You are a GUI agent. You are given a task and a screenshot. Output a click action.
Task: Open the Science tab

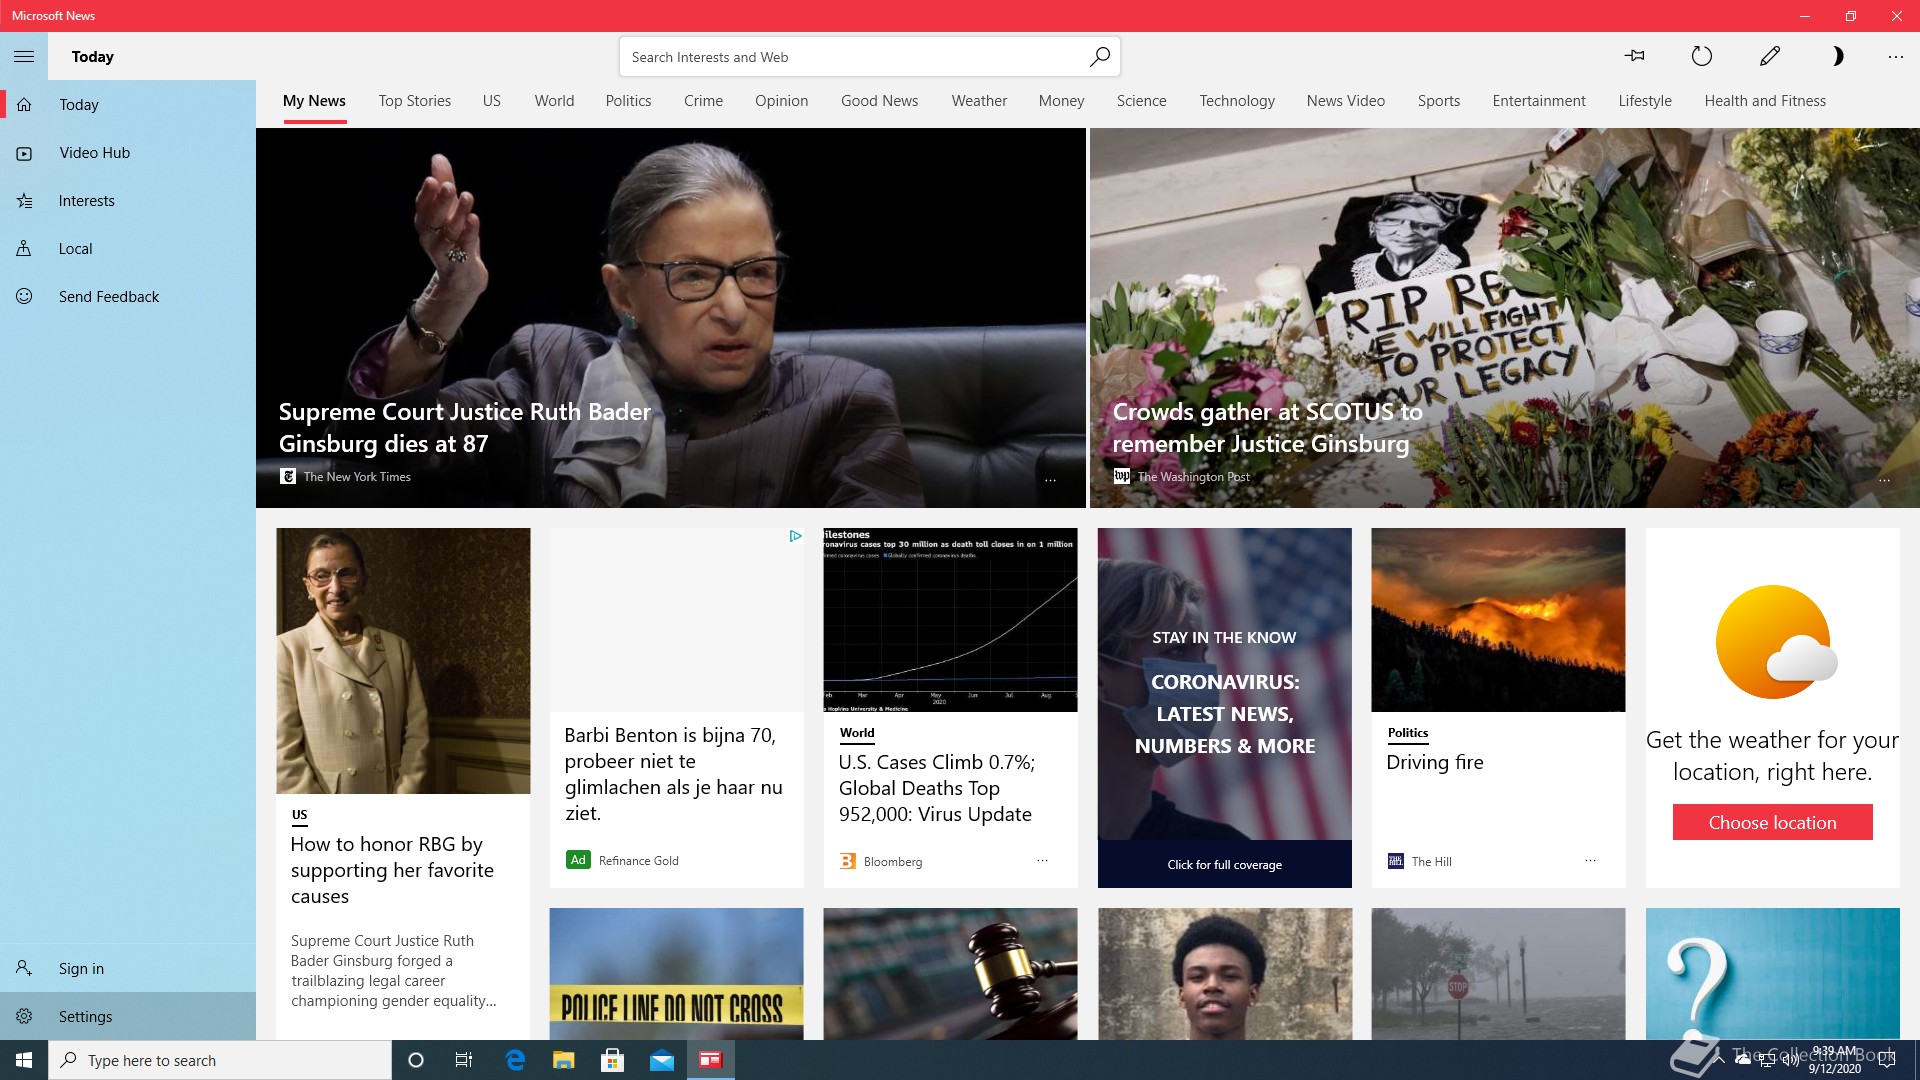pyautogui.click(x=1141, y=101)
